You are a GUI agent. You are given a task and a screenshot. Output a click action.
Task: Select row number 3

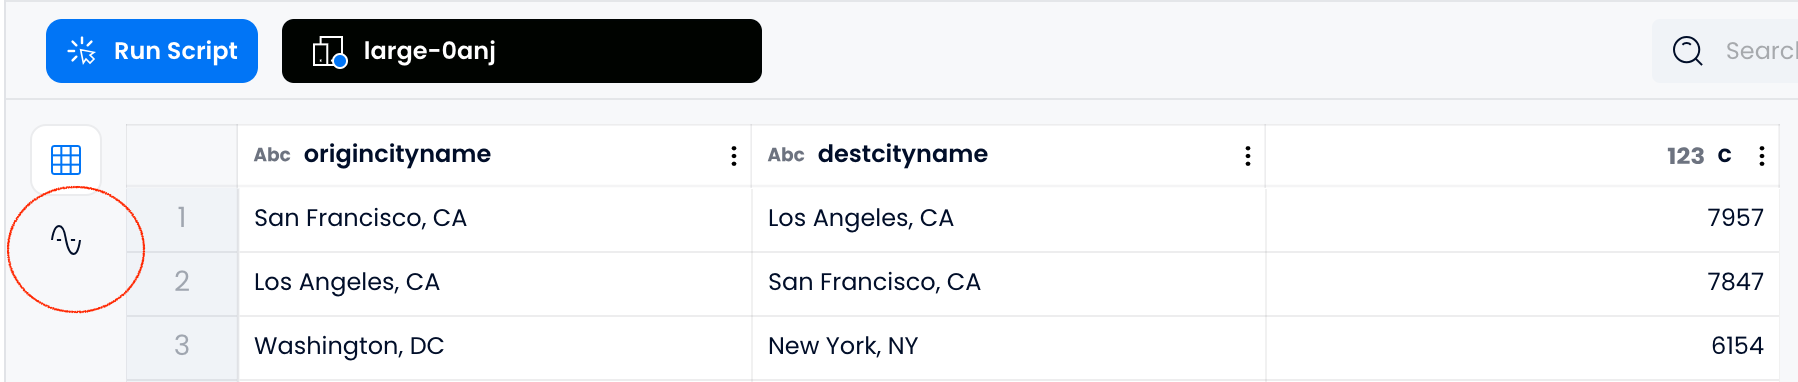coord(182,346)
